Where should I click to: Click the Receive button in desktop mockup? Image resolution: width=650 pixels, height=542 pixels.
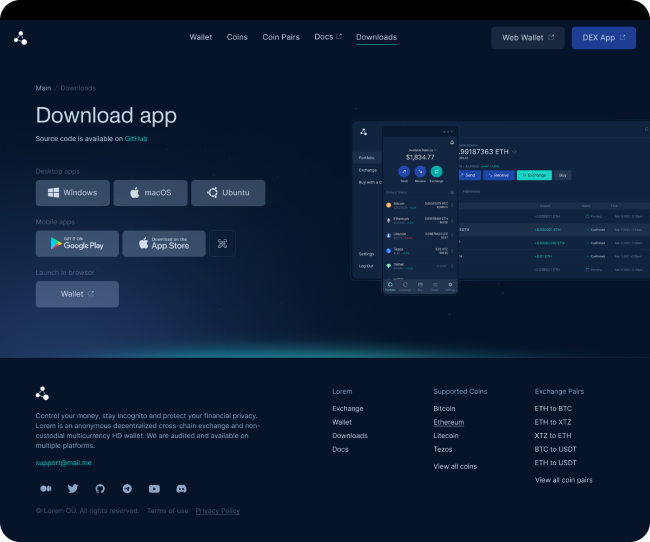(x=499, y=175)
